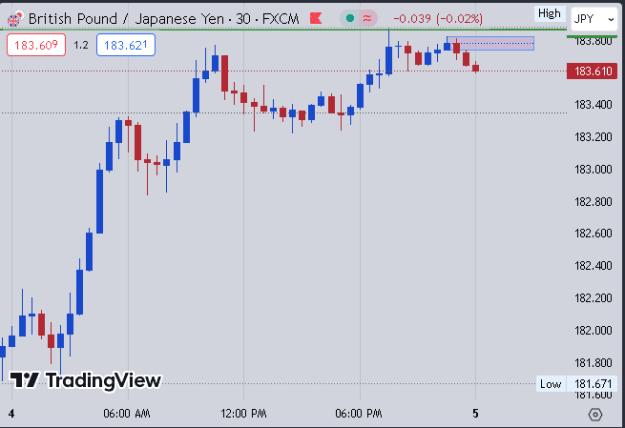Open chart settings gear icon at bottom right

595,414
